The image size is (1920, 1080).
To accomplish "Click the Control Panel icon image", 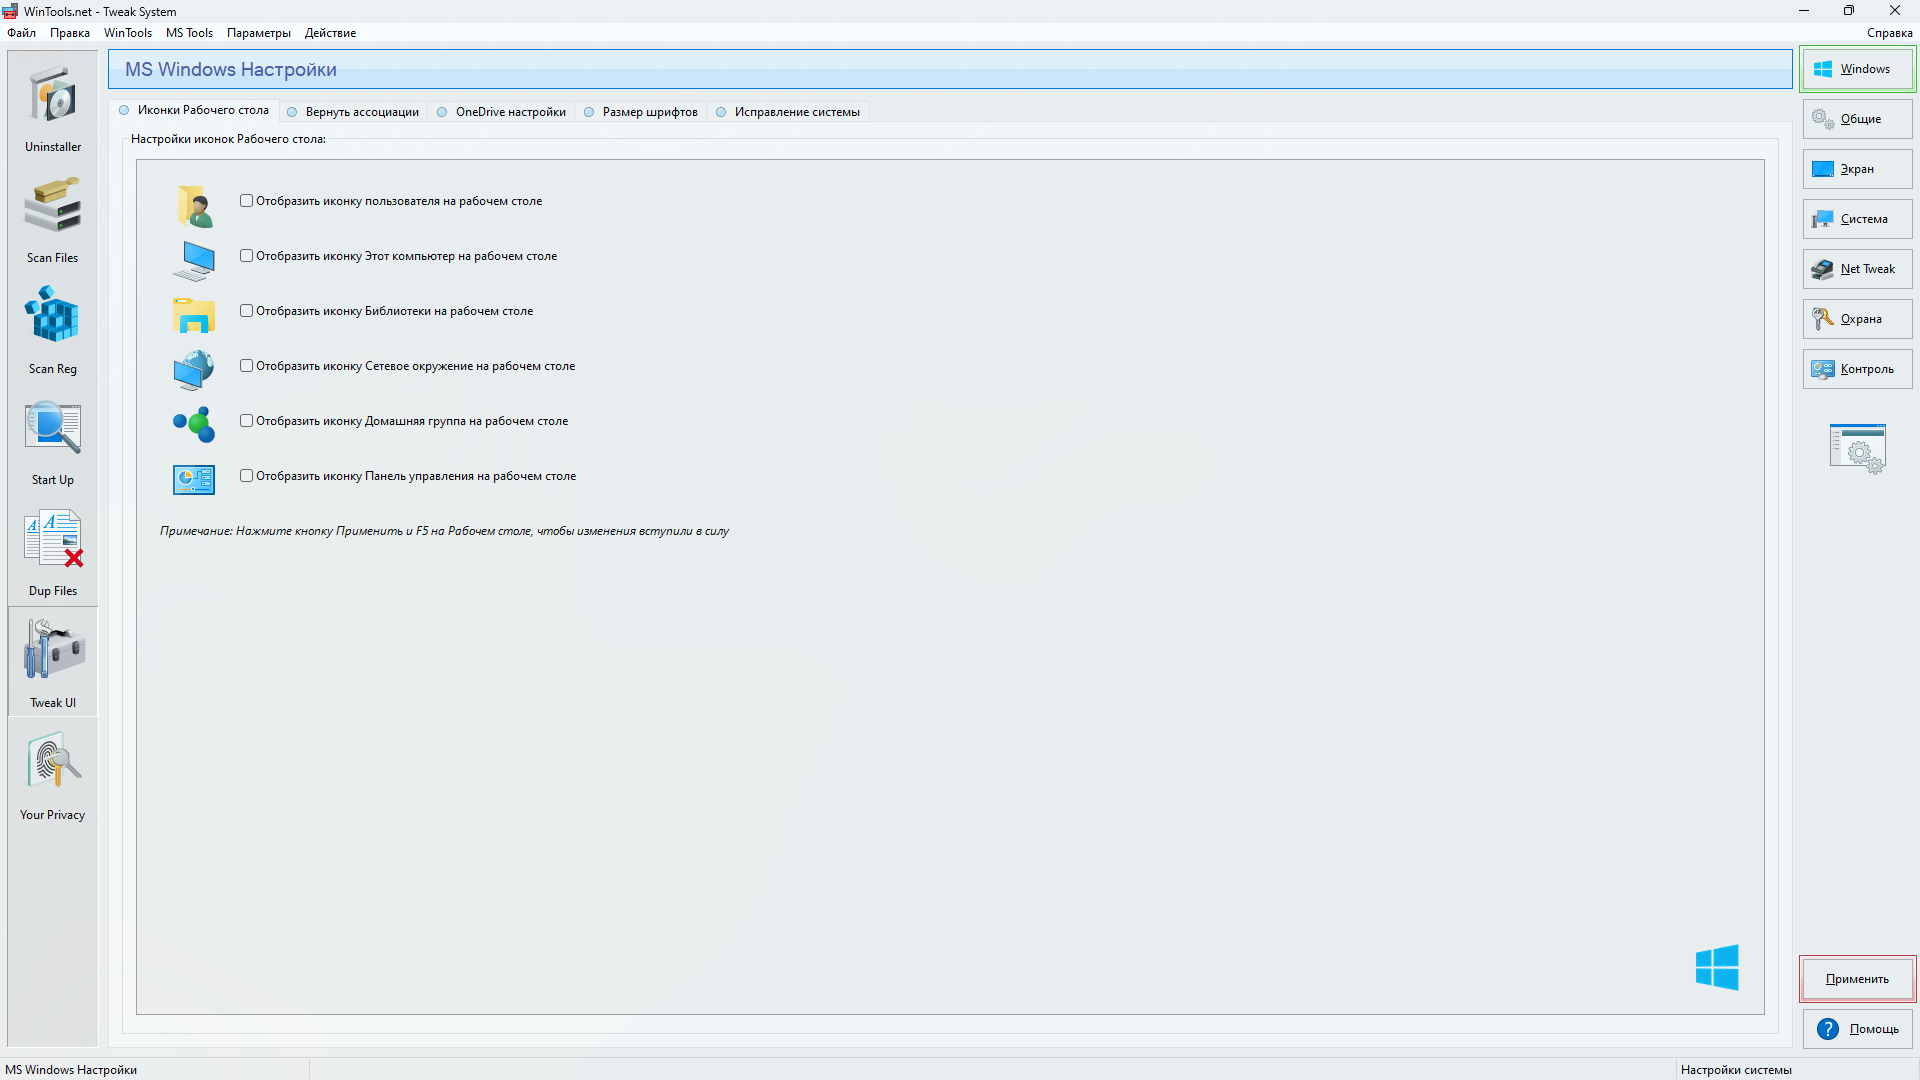I will [194, 480].
